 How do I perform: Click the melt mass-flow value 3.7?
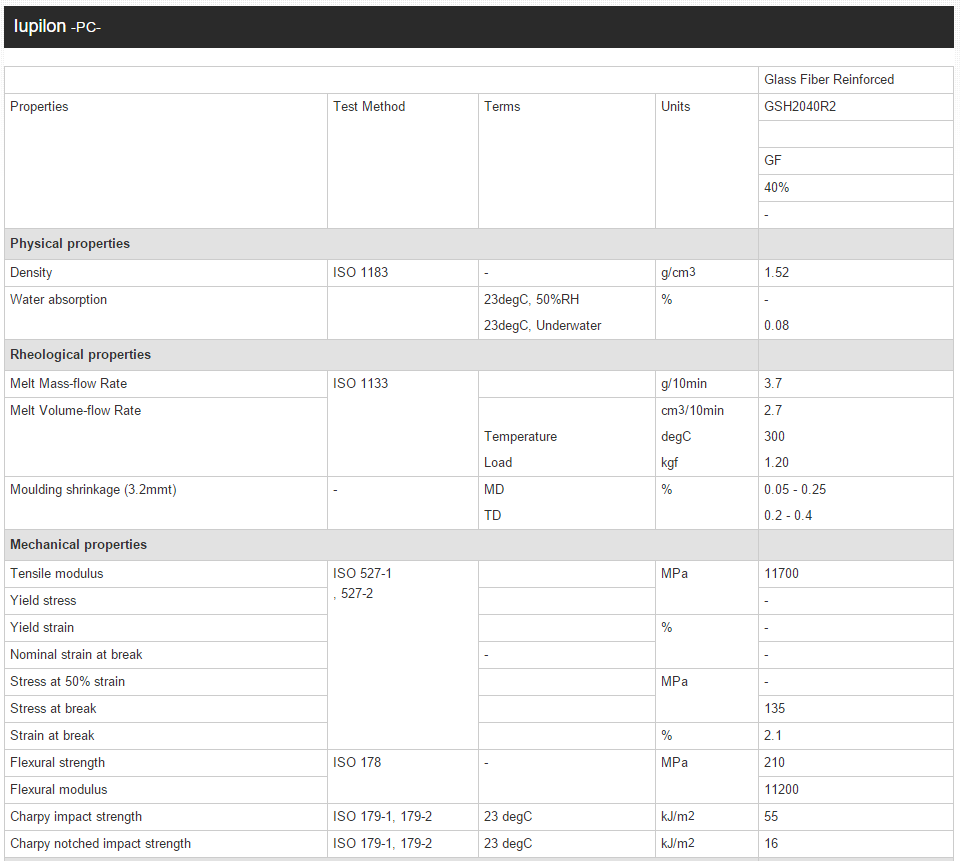click(x=773, y=383)
